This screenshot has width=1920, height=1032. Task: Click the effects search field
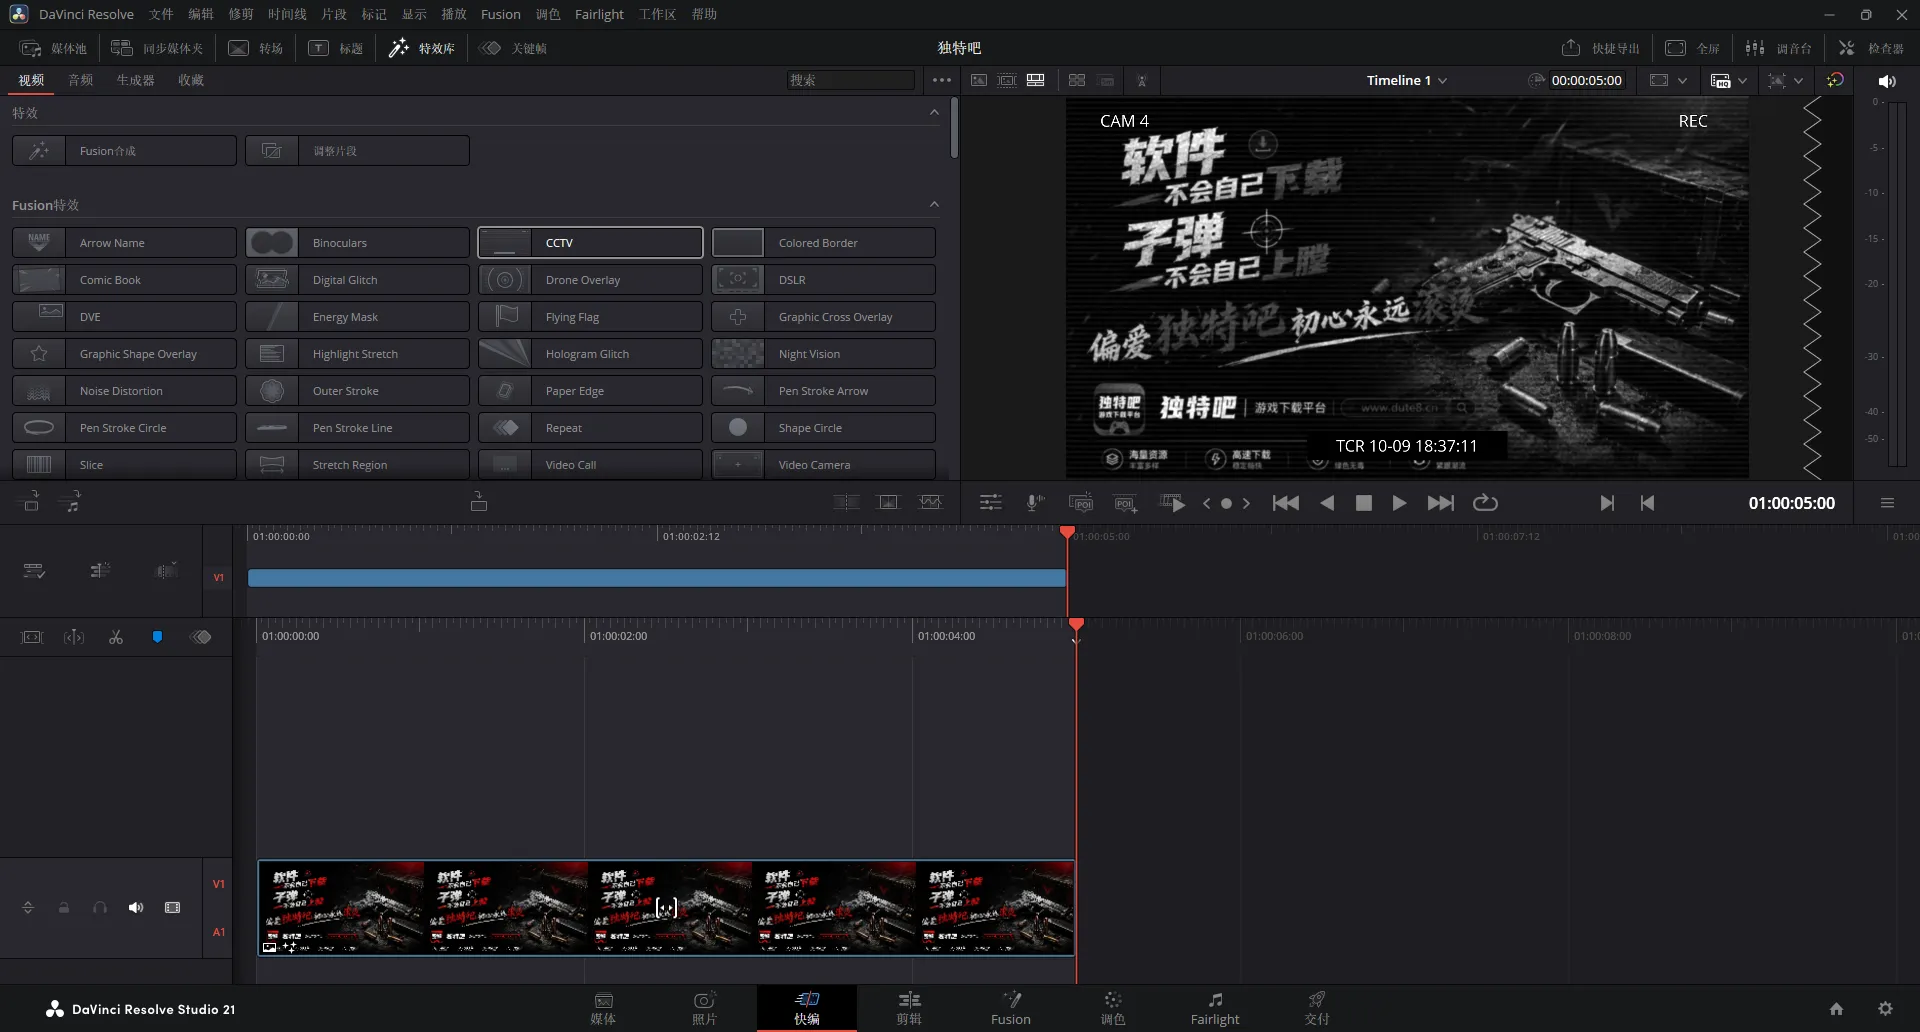click(x=850, y=80)
